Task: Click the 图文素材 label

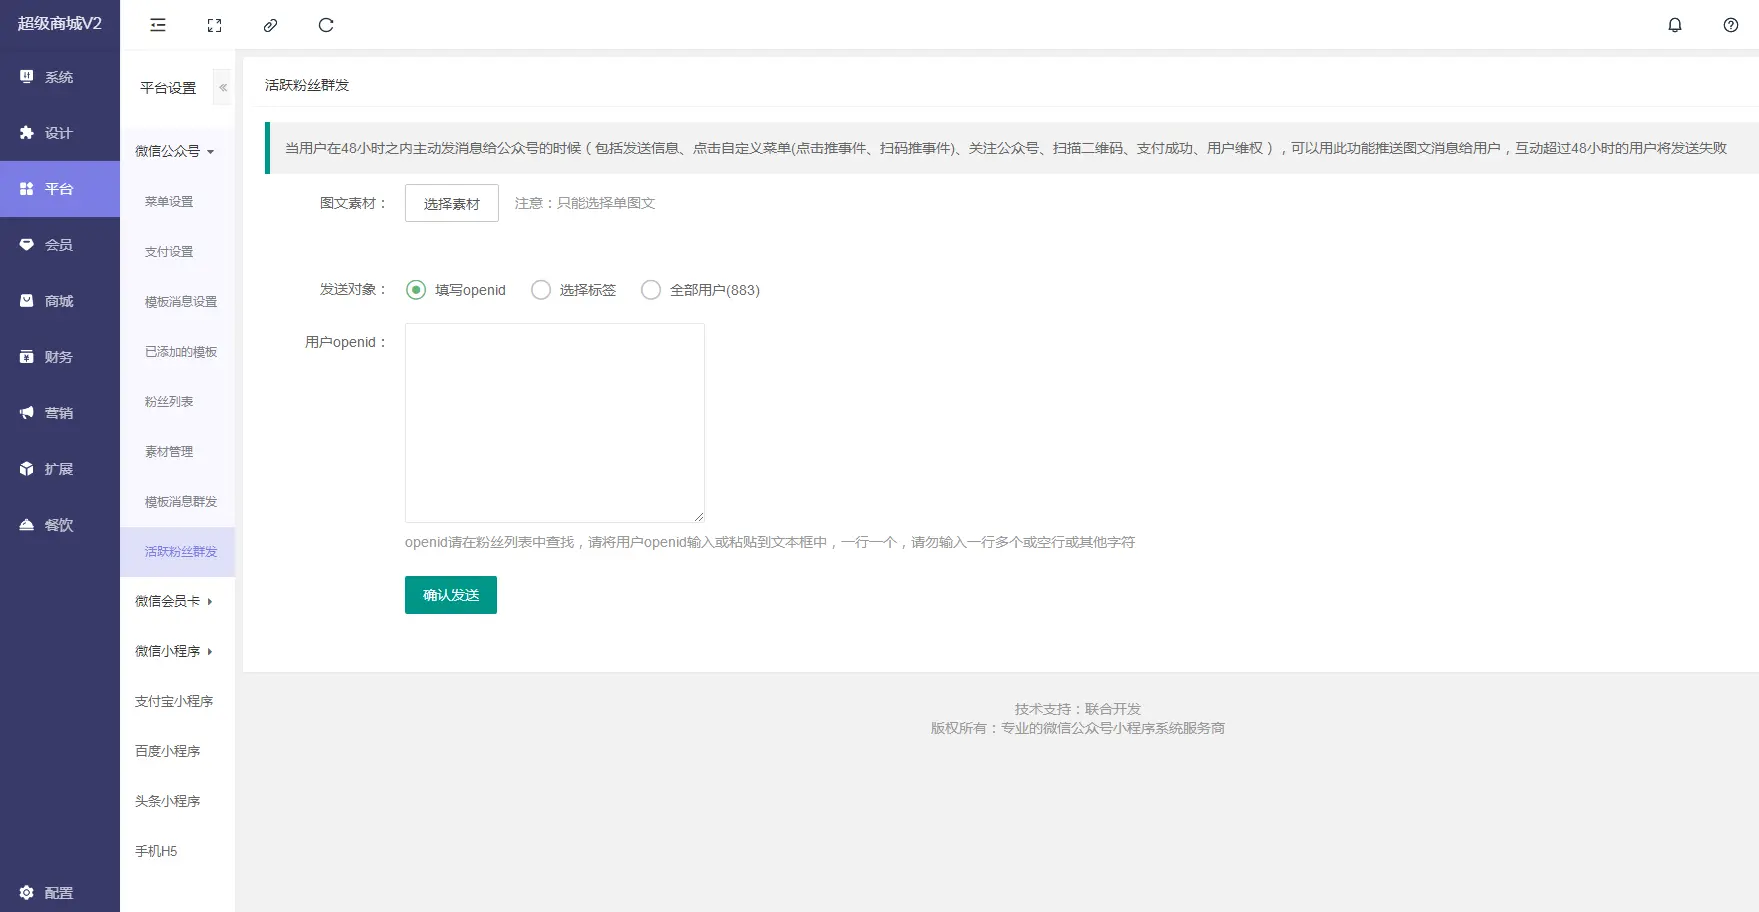Action: [x=353, y=203]
